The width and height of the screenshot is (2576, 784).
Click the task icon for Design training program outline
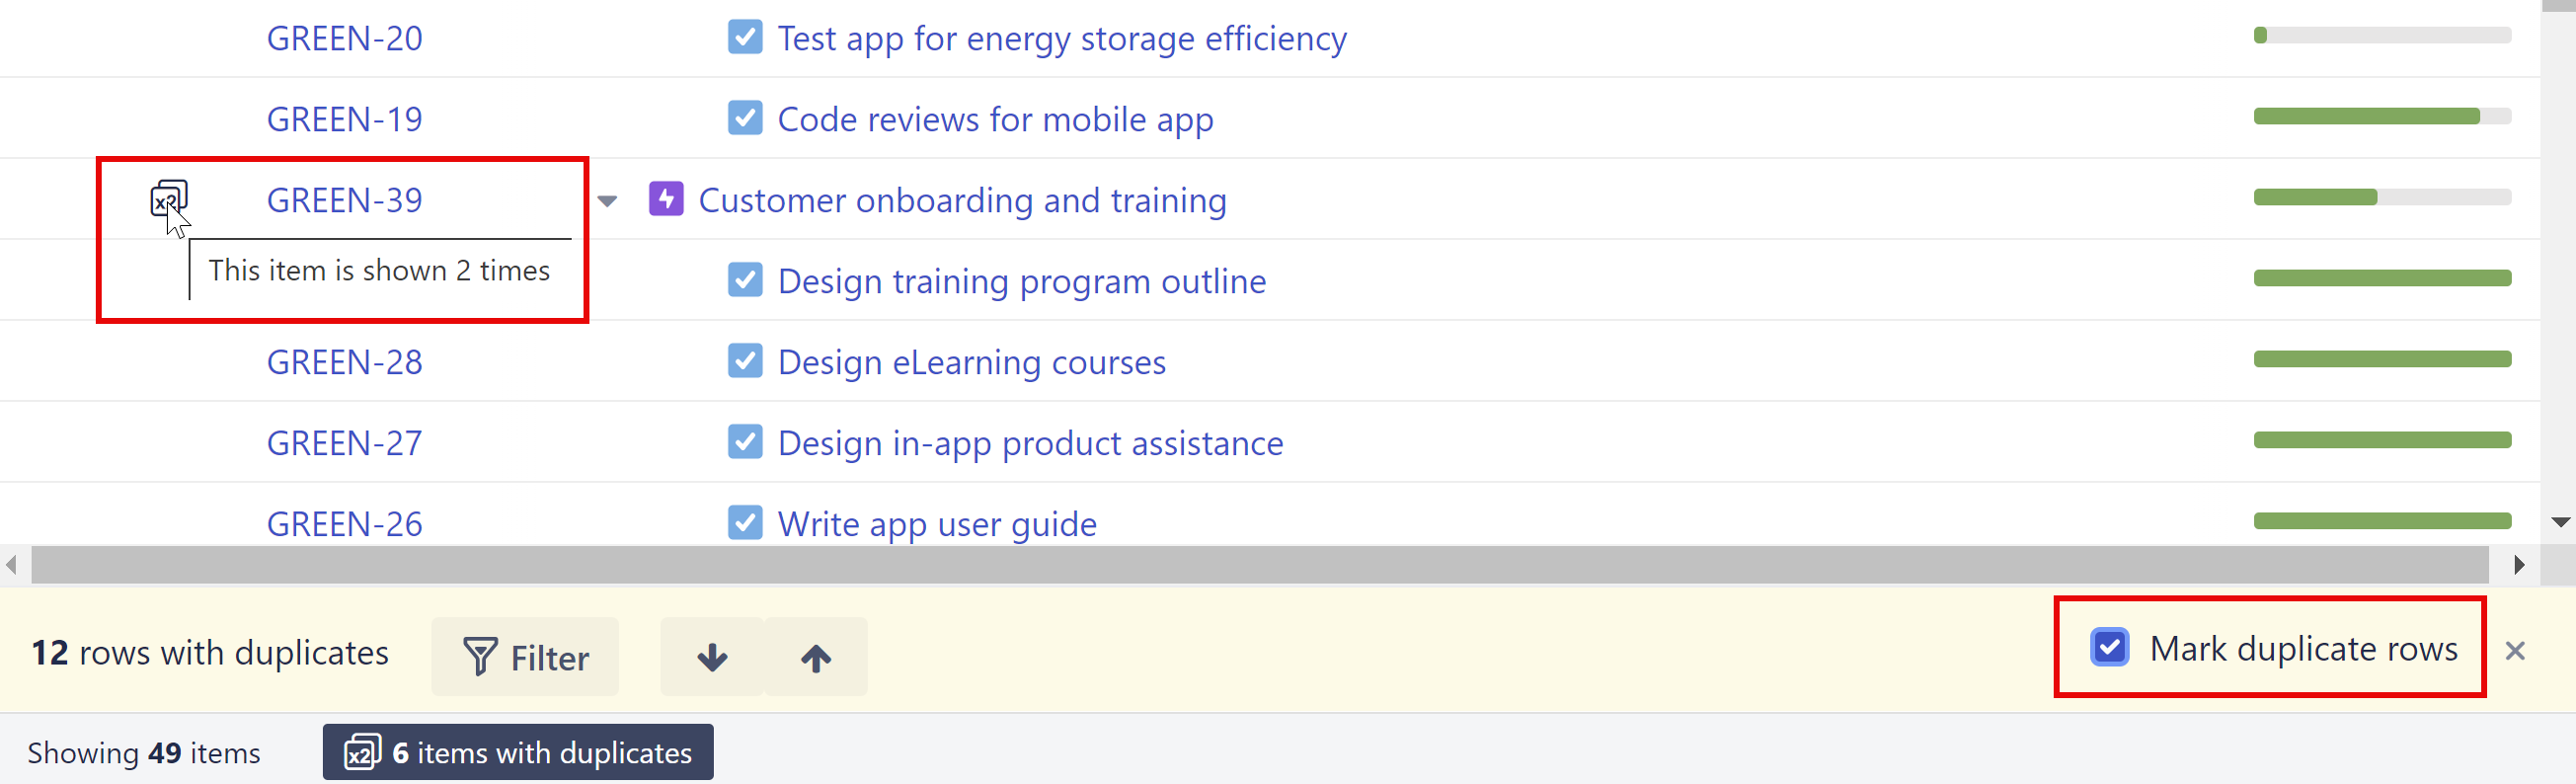pyautogui.click(x=745, y=280)
